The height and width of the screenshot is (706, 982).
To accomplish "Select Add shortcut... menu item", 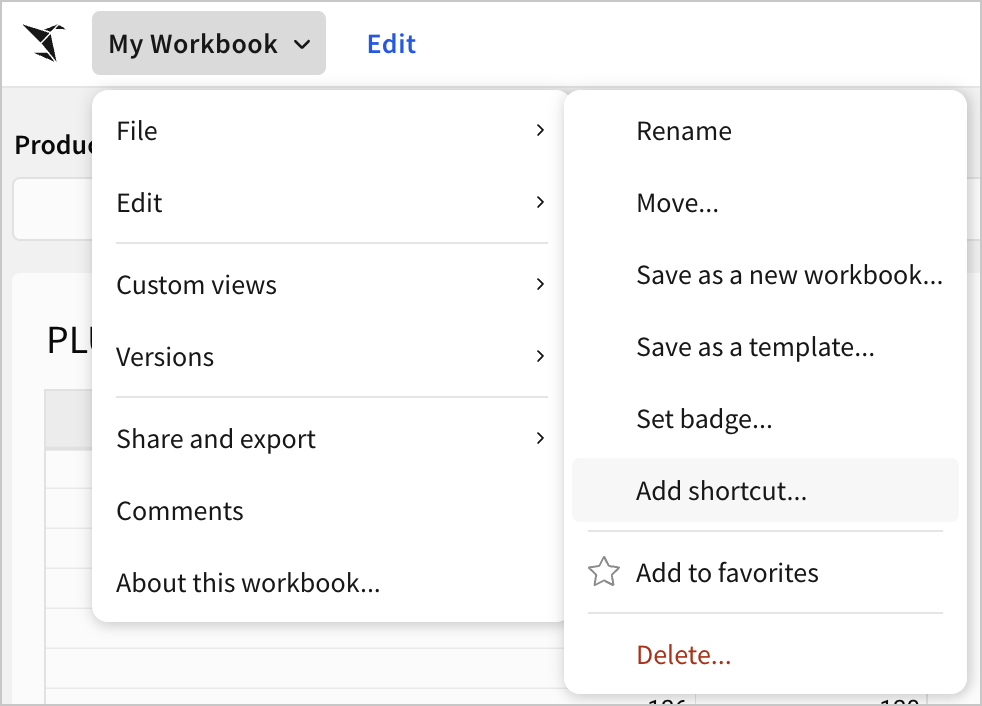I will (x=721, y=491).
